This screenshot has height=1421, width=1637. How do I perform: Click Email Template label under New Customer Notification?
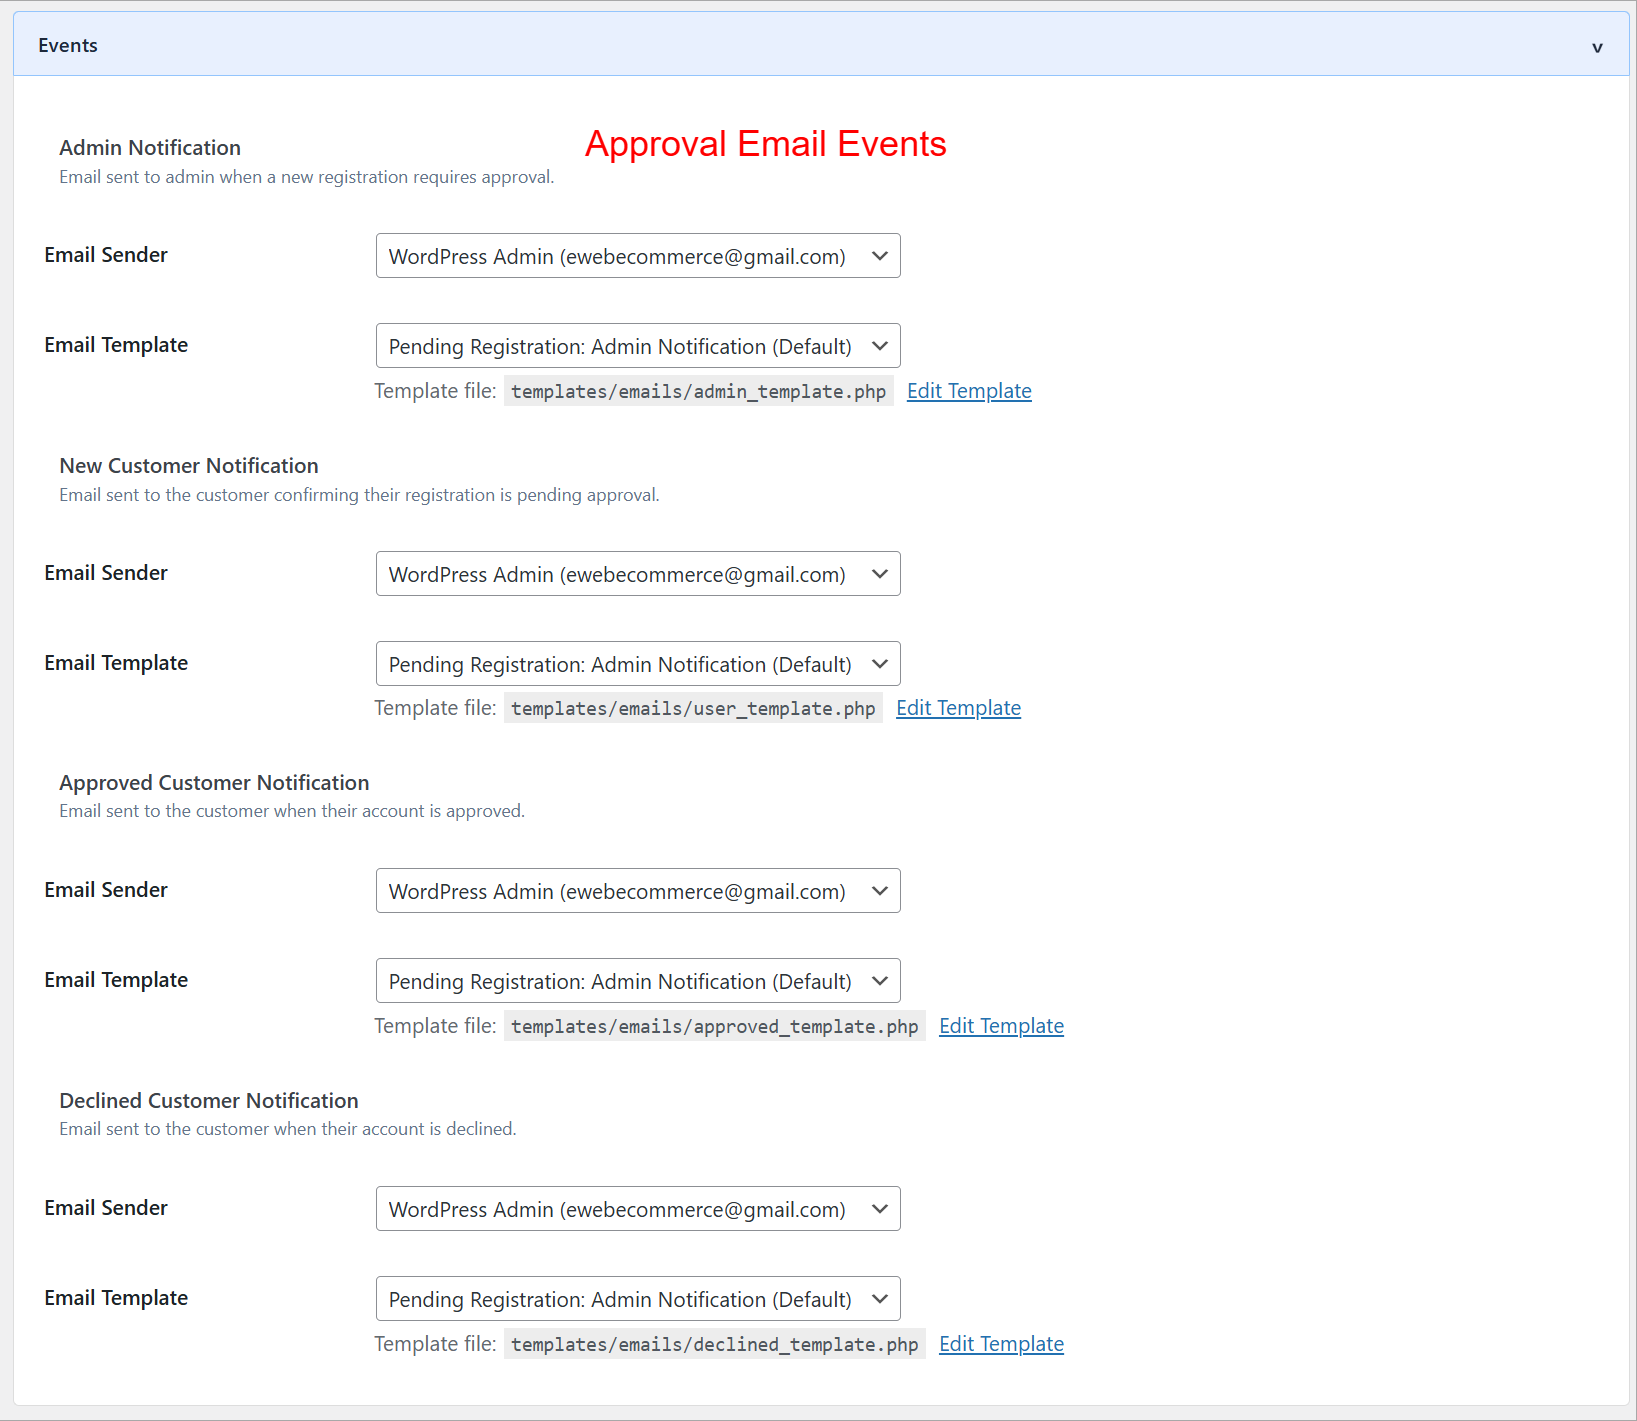(116, 663)
